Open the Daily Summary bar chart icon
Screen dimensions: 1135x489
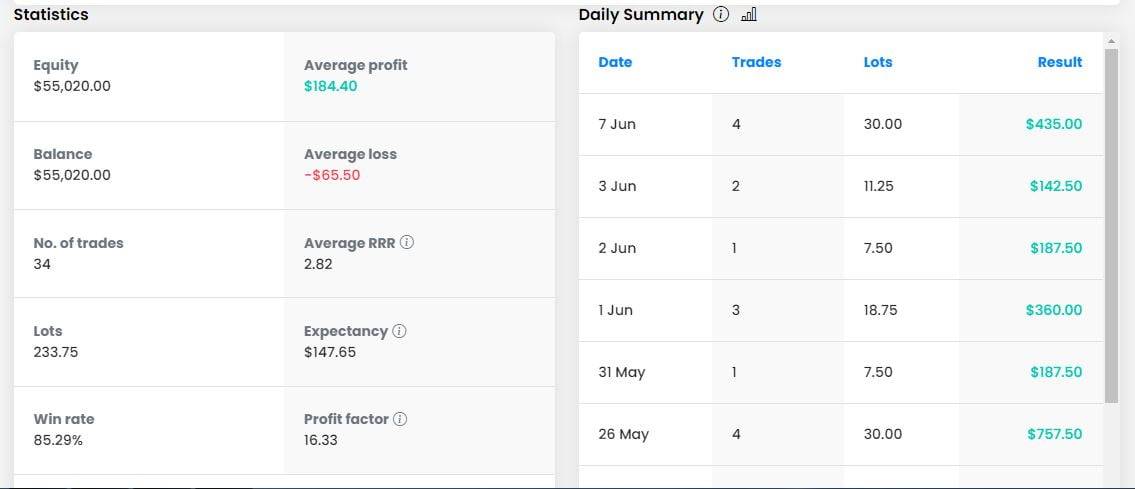(749, 15)
